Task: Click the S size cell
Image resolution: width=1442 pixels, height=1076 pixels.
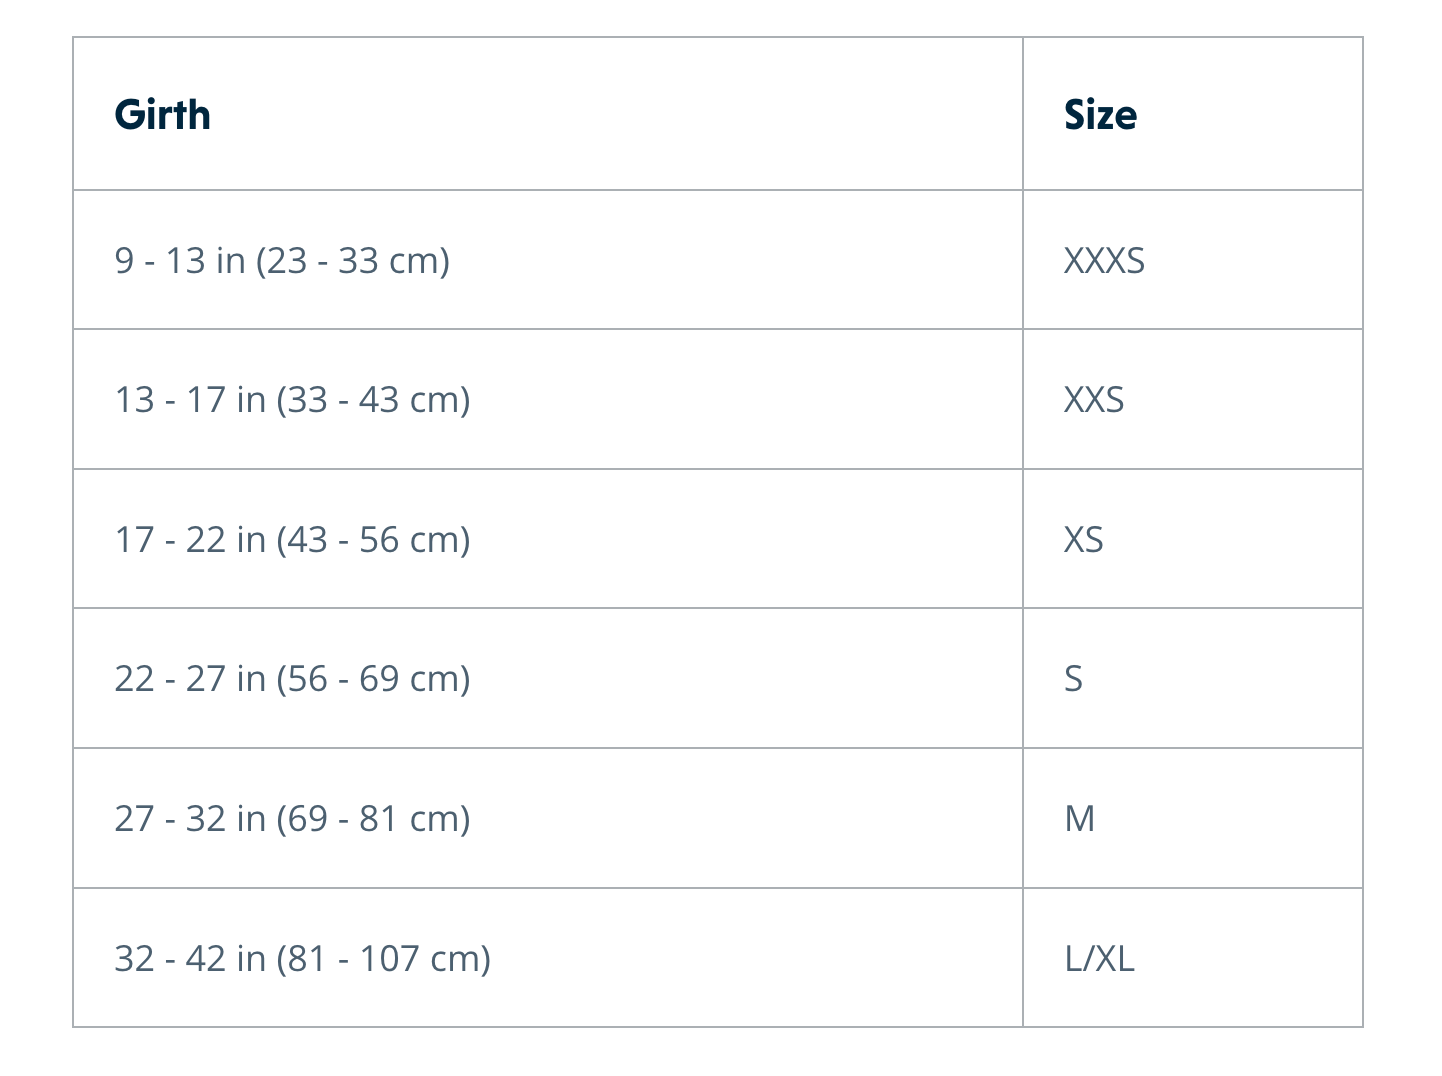Action: [1074, 679]
